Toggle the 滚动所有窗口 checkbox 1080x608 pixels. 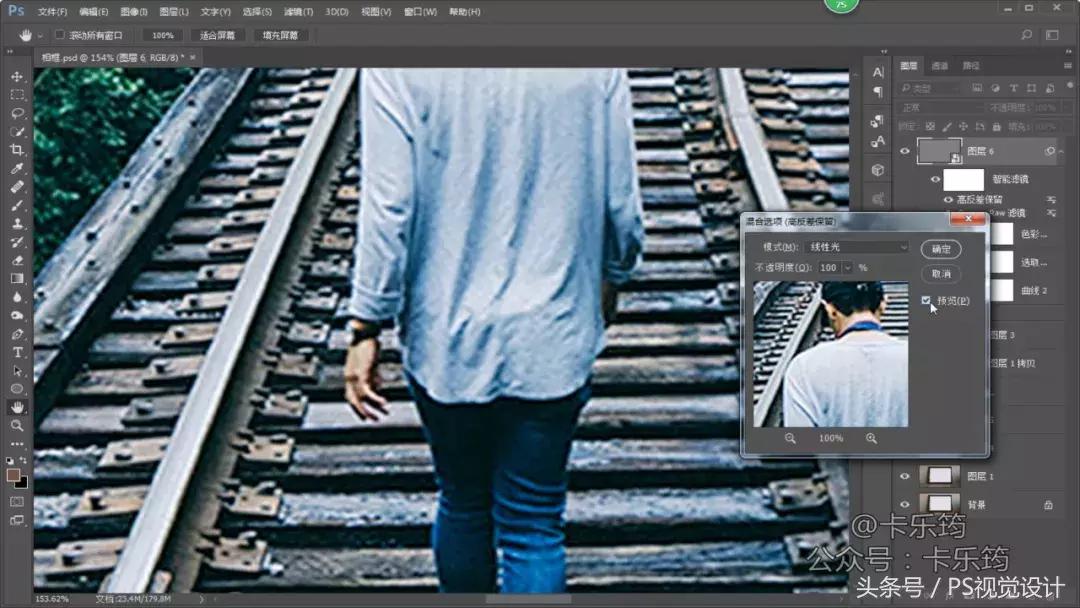60,34
